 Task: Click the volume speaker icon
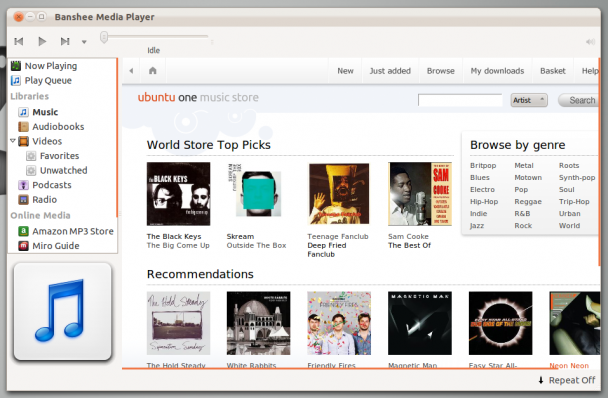click(x=590, y=42)
